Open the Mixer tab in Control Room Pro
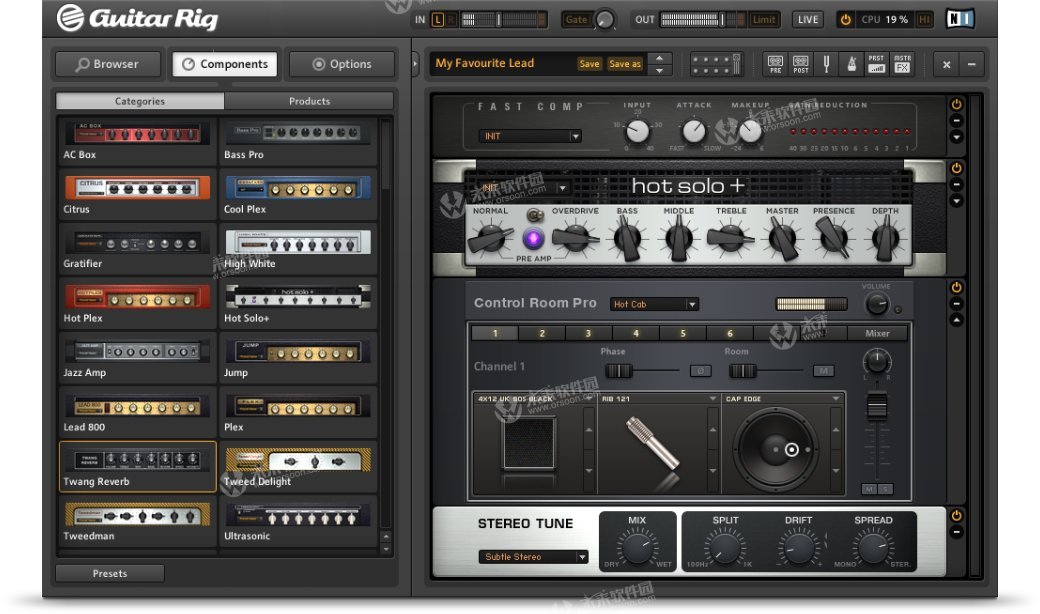 877,333
